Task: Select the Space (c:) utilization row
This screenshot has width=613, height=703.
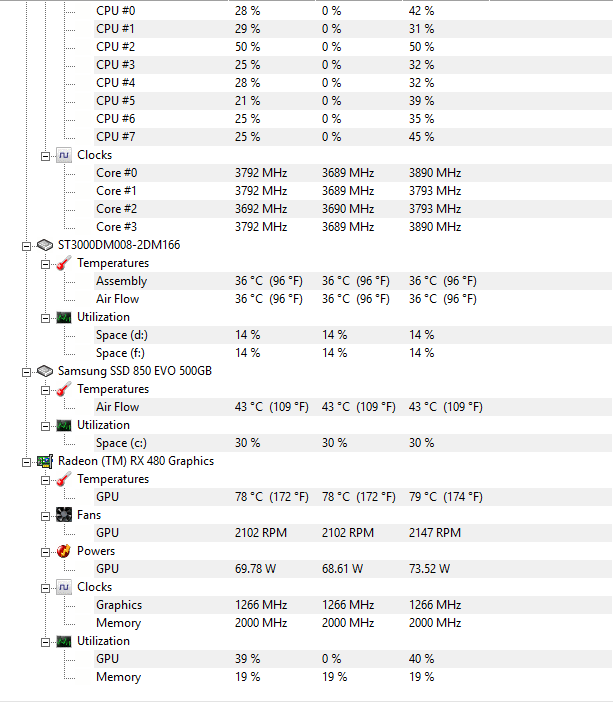Action: tap(353, 443)
